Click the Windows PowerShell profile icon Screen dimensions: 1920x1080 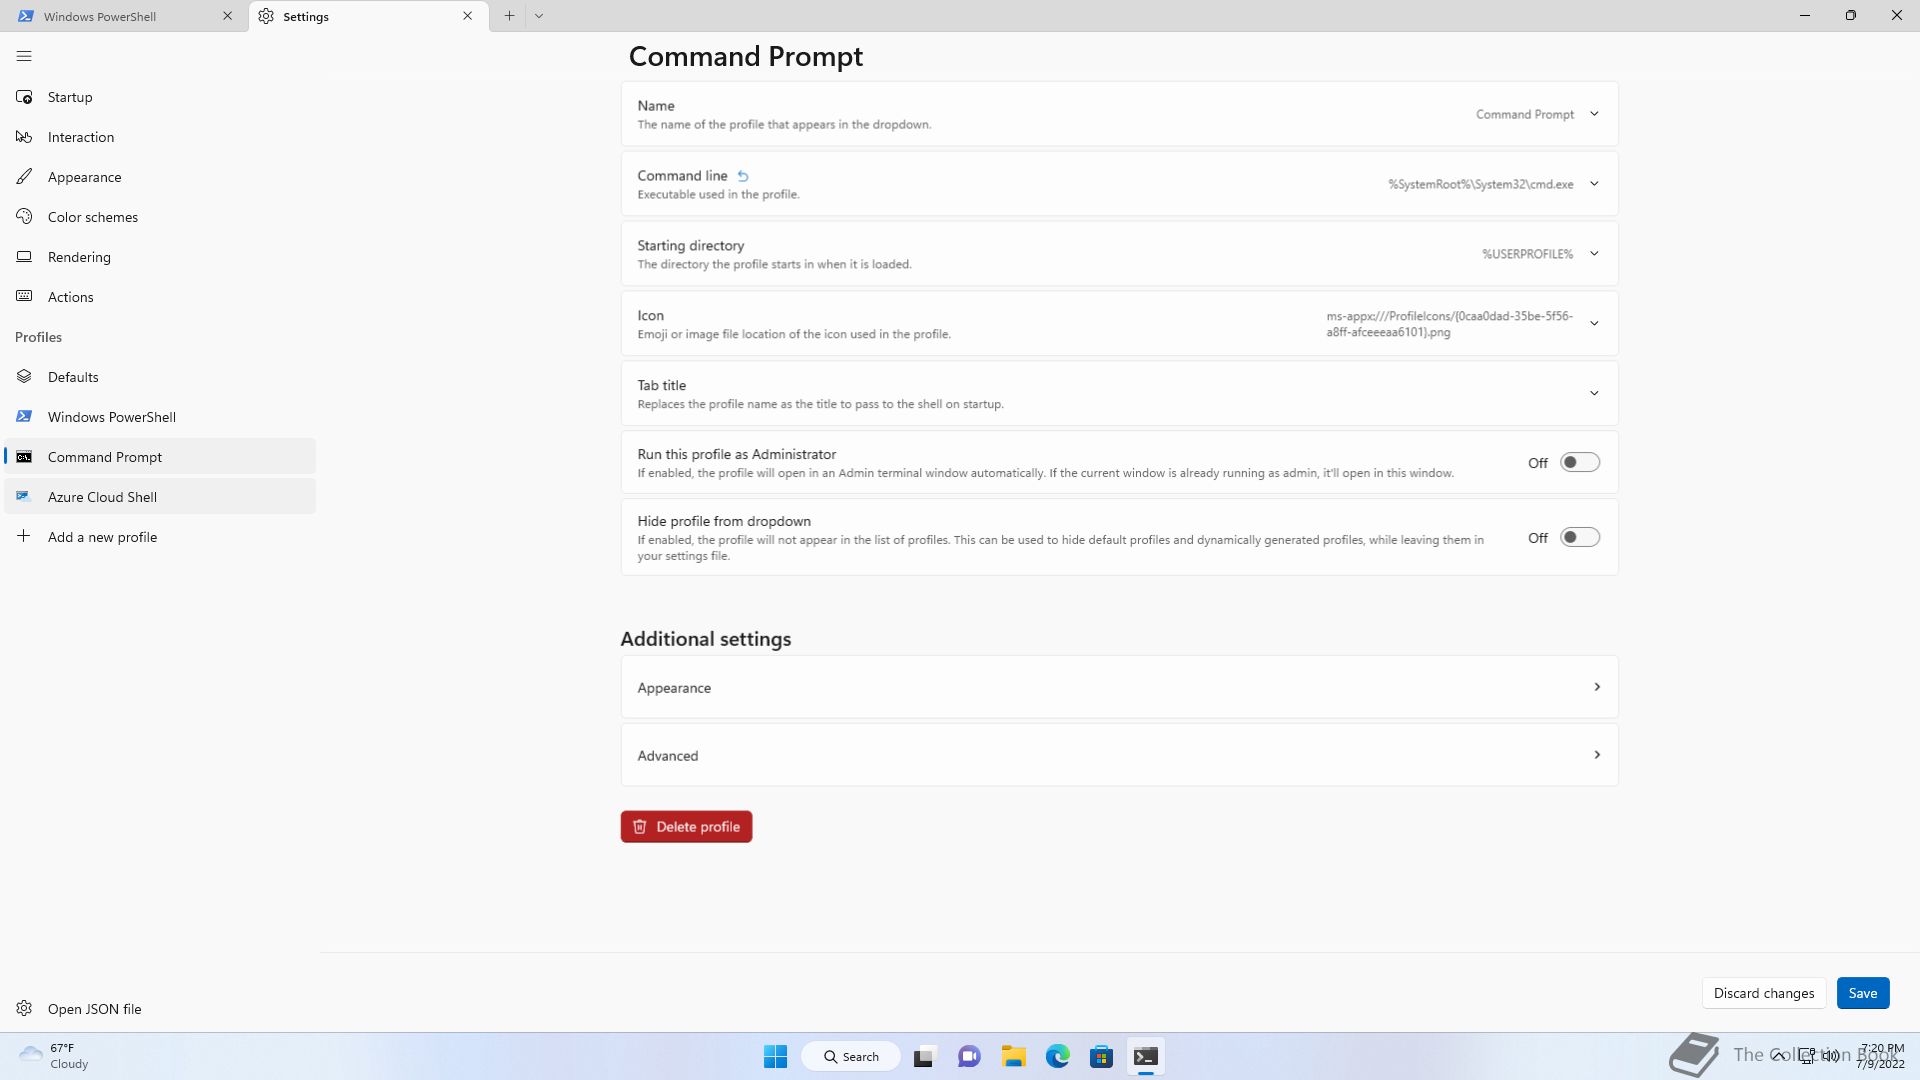point(24,417)
